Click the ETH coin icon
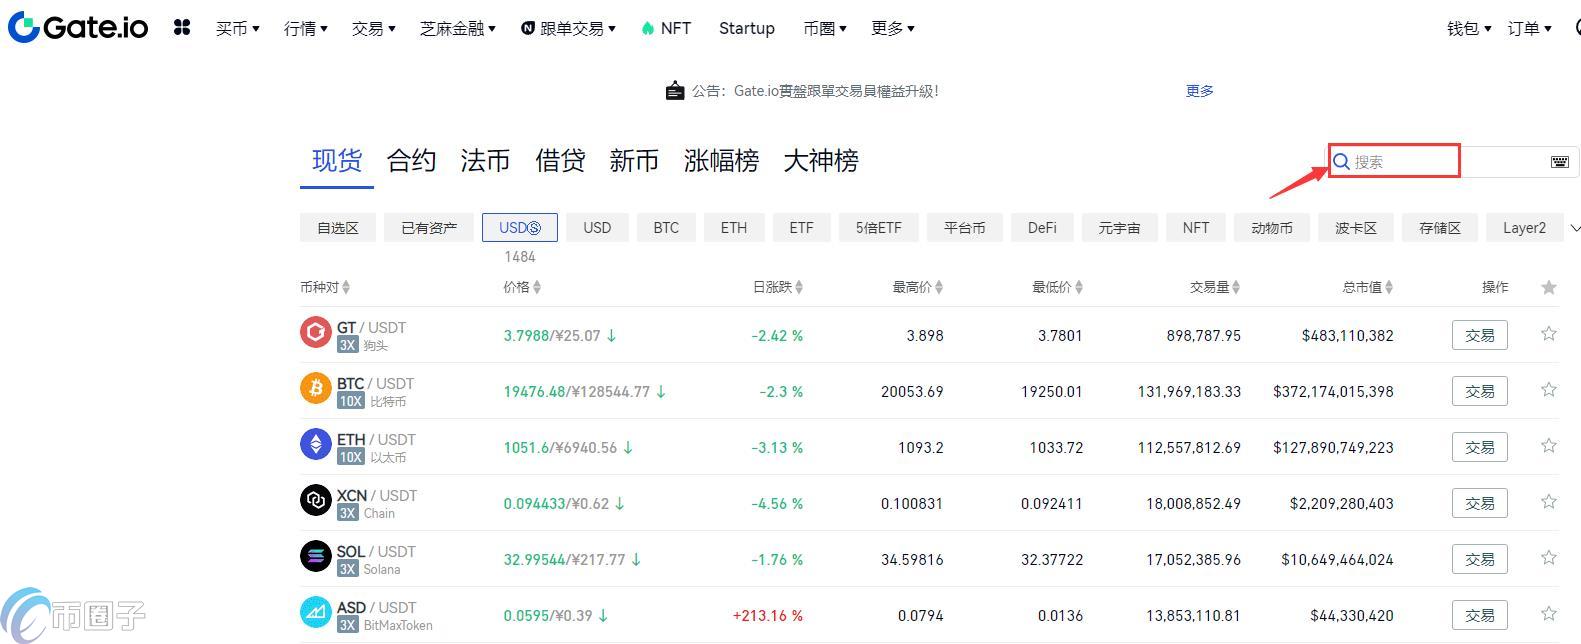Image resolution: width=1581 pixels, height=644 pixels. click(x=316, y=444)
